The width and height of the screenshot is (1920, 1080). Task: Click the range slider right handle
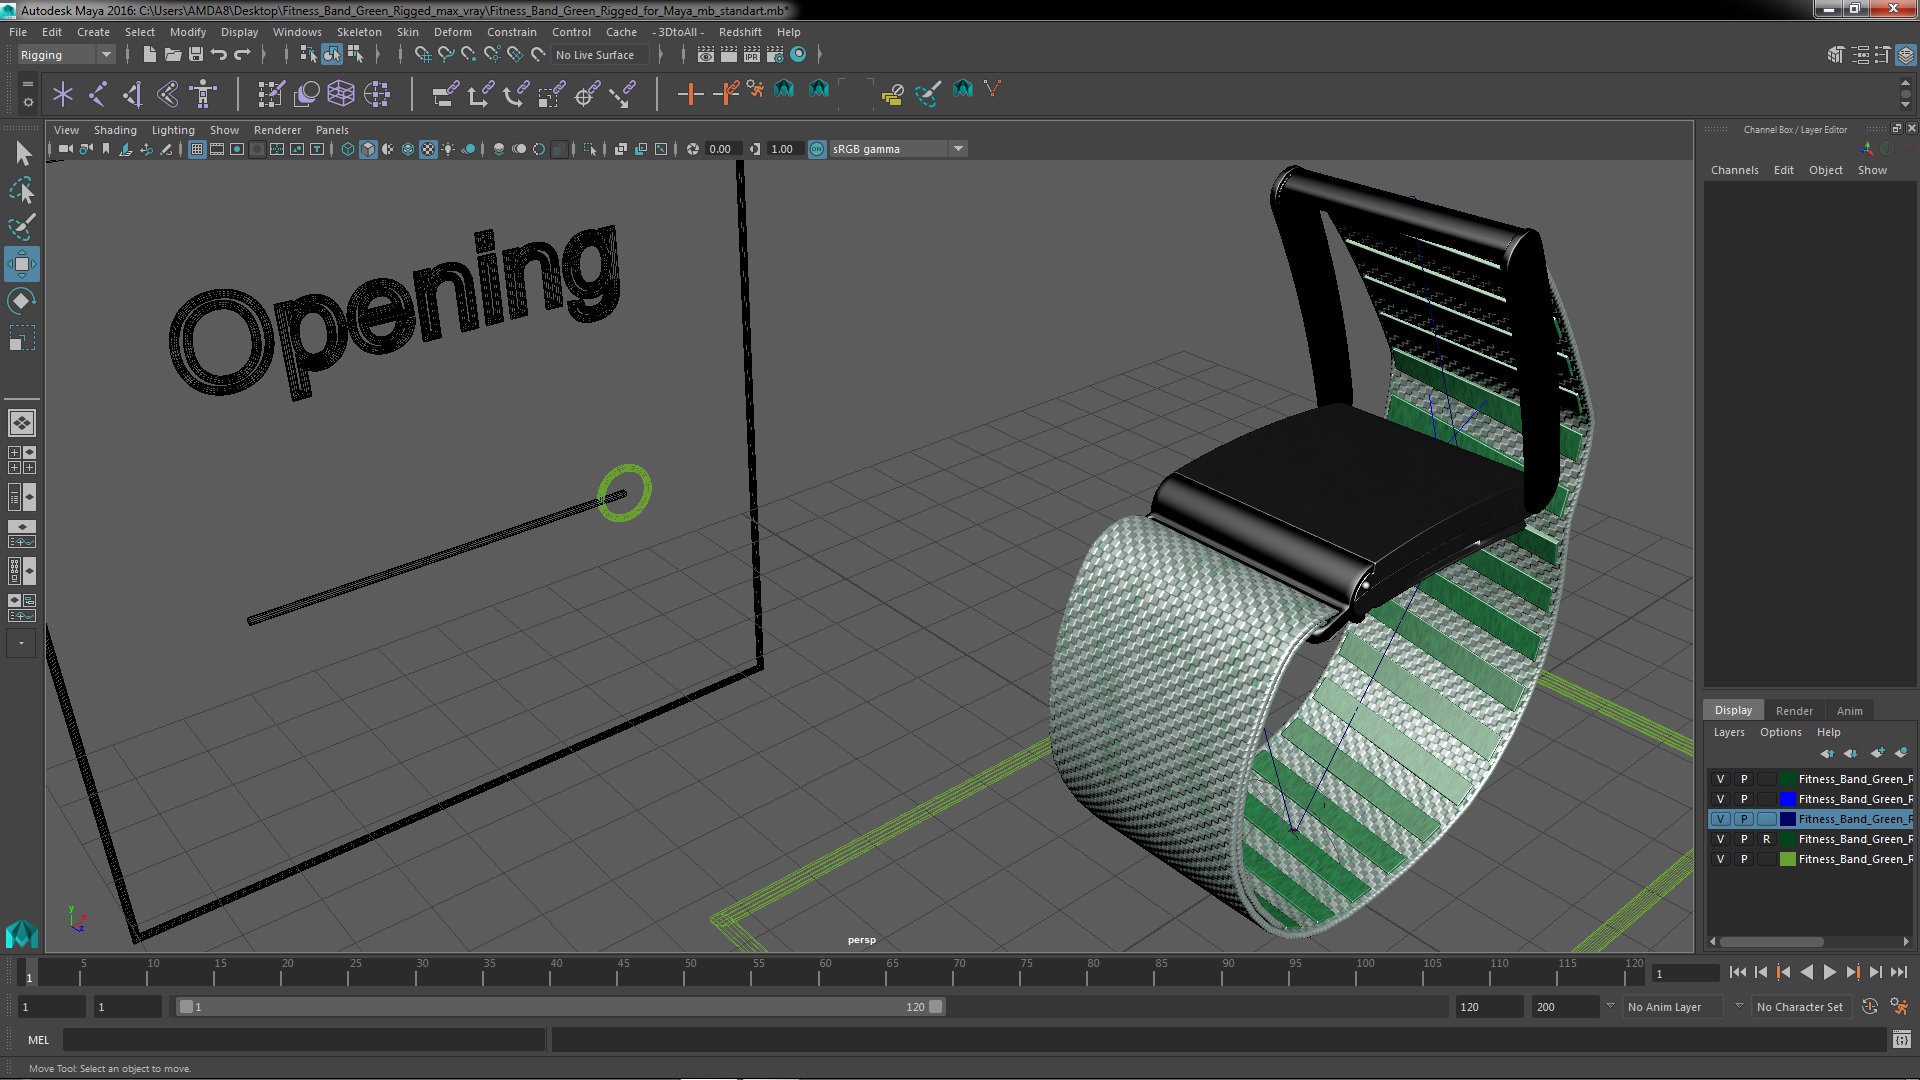click(935, 1007)
